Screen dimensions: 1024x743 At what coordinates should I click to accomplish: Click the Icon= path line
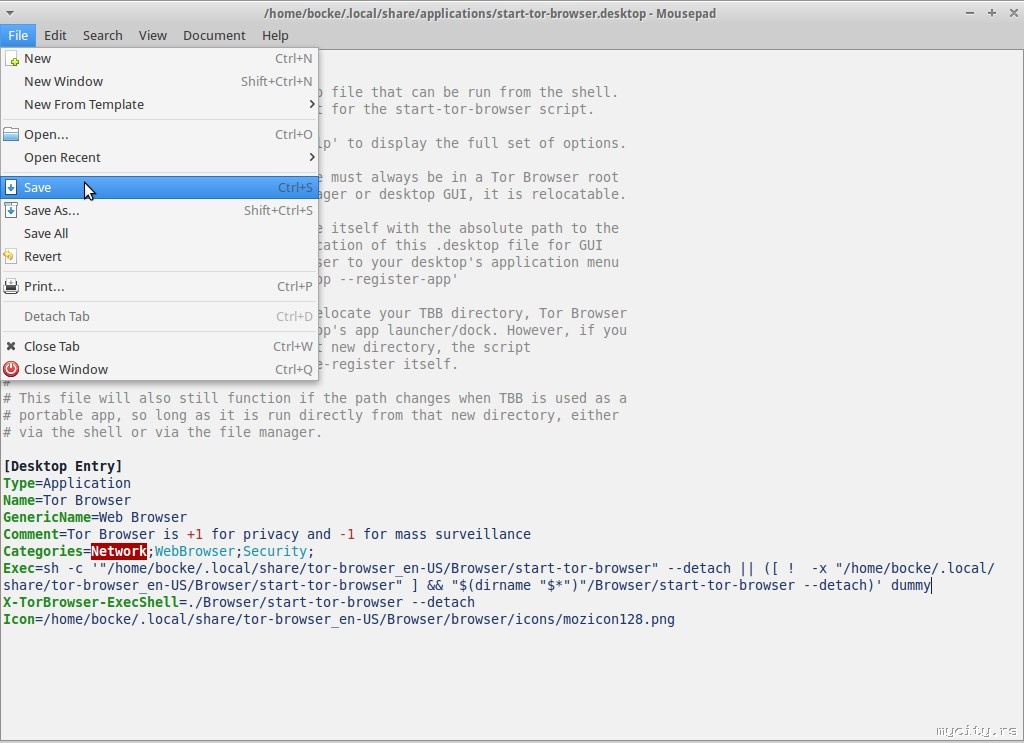point(338,619)
